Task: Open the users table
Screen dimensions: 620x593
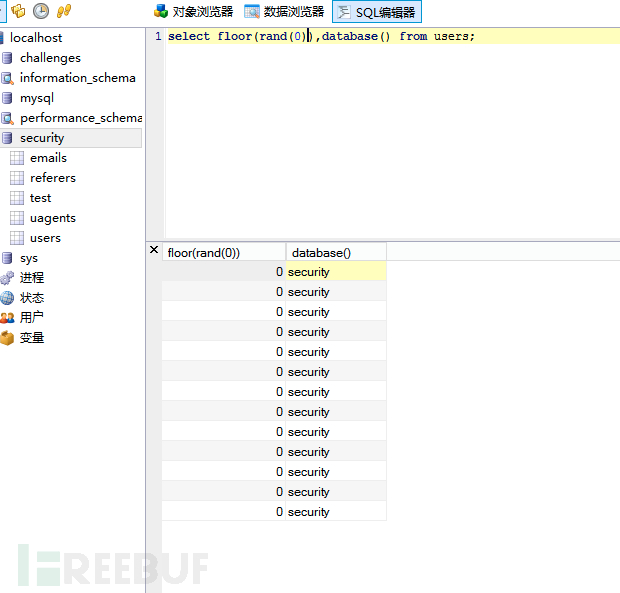Action: click(x=45, y=238)
